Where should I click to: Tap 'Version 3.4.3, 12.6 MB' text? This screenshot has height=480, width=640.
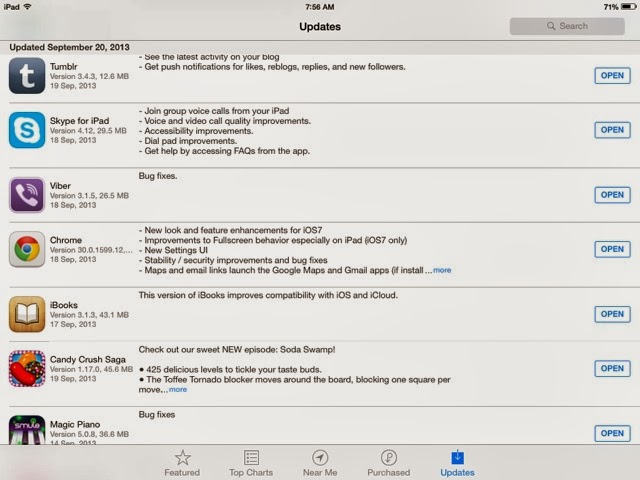click(x=89, y=76)
